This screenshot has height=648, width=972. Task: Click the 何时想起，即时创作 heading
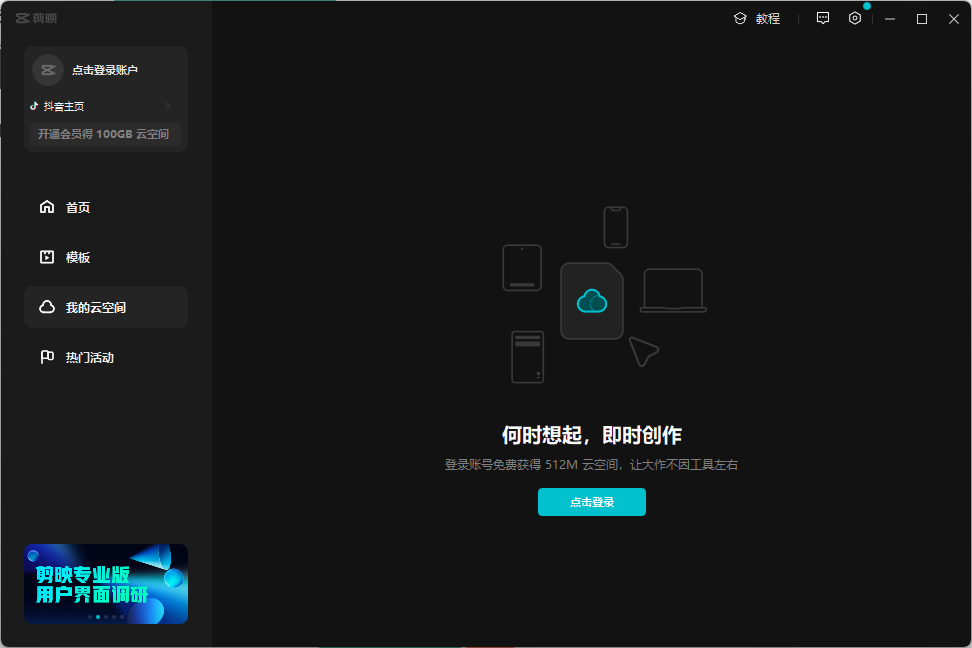[591, 435]
